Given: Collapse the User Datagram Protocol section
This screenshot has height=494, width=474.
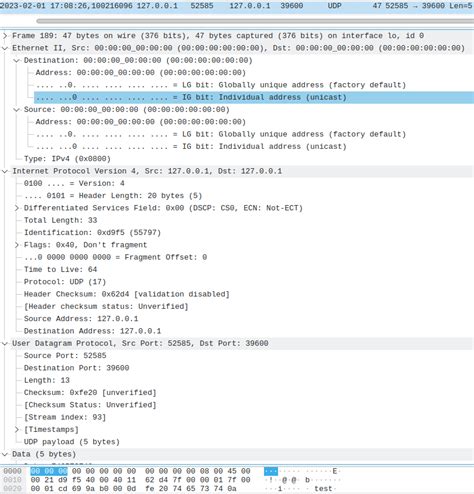Looking at the screenshot, I should pyautogui.click(x=5, y=343).
